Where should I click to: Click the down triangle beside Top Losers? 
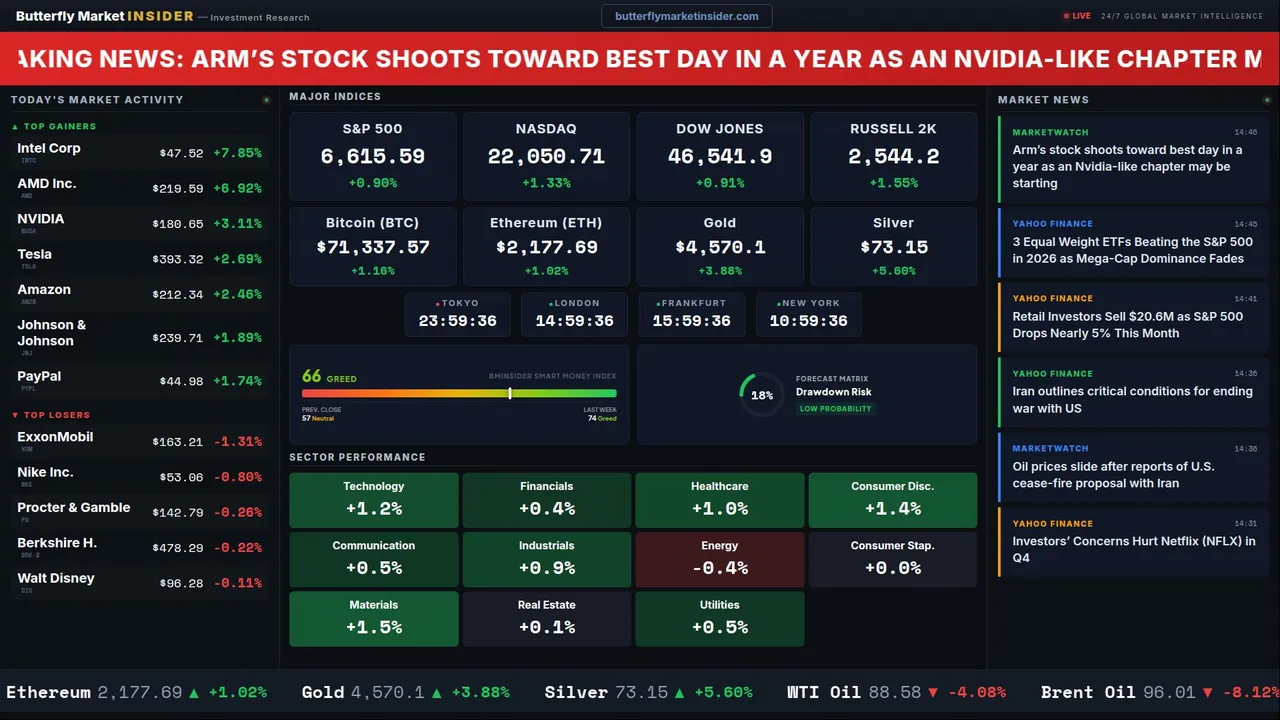click(15, 415)
